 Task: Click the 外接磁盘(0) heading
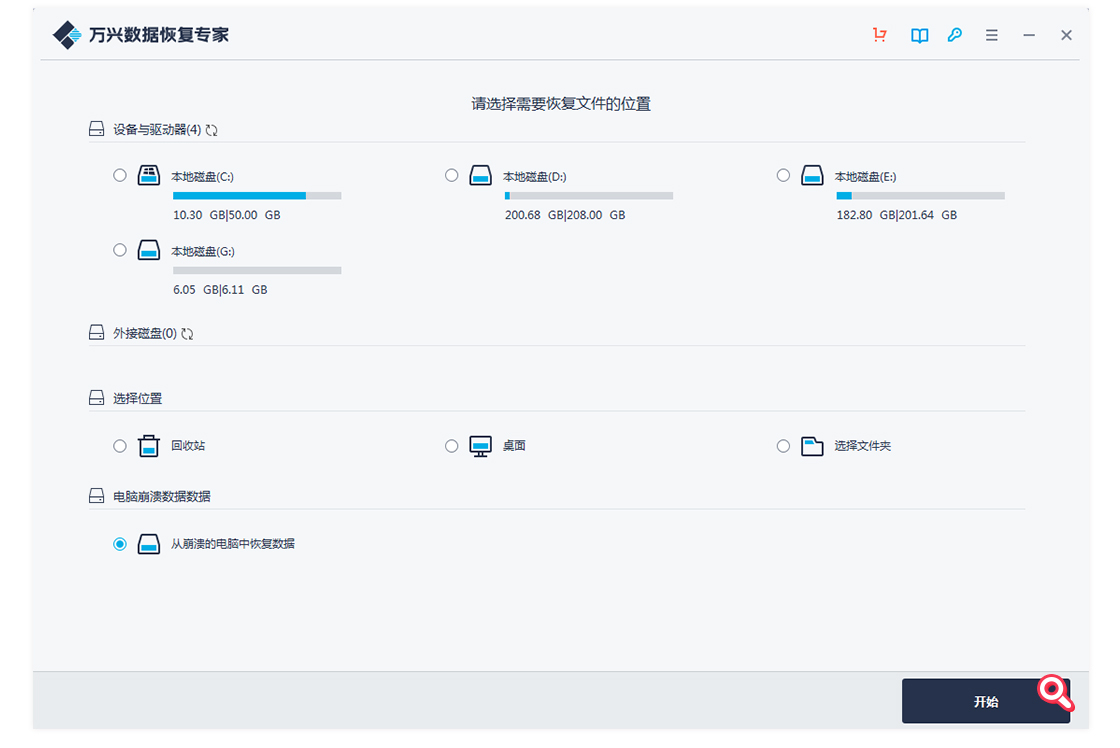click(x=145, y=333)
